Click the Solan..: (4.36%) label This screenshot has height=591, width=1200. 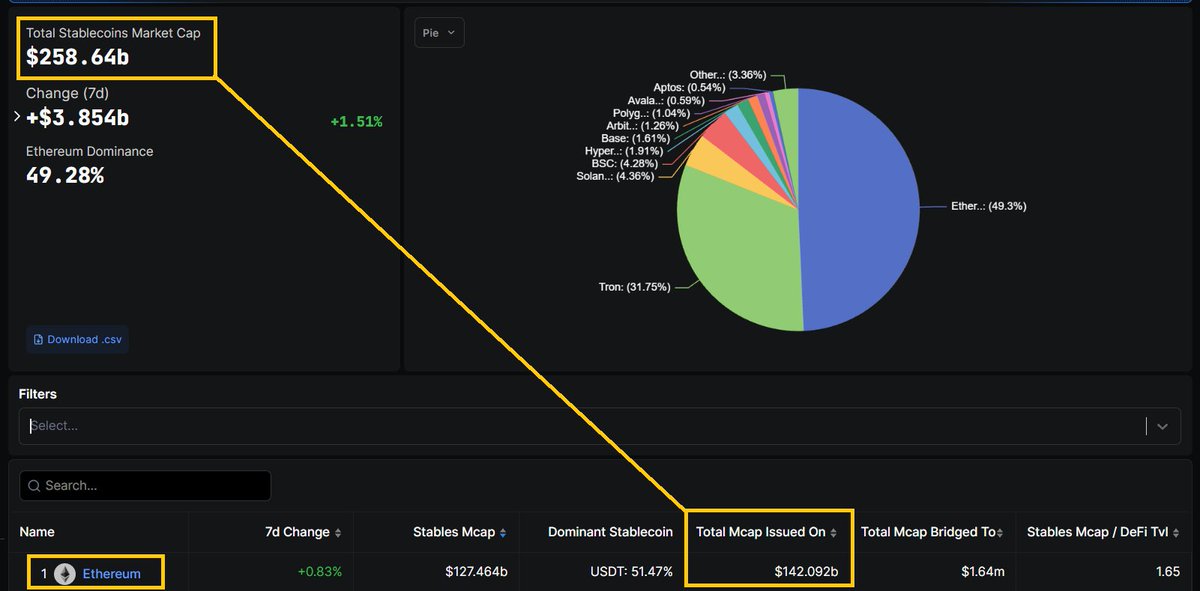click(x=615, y=176)
